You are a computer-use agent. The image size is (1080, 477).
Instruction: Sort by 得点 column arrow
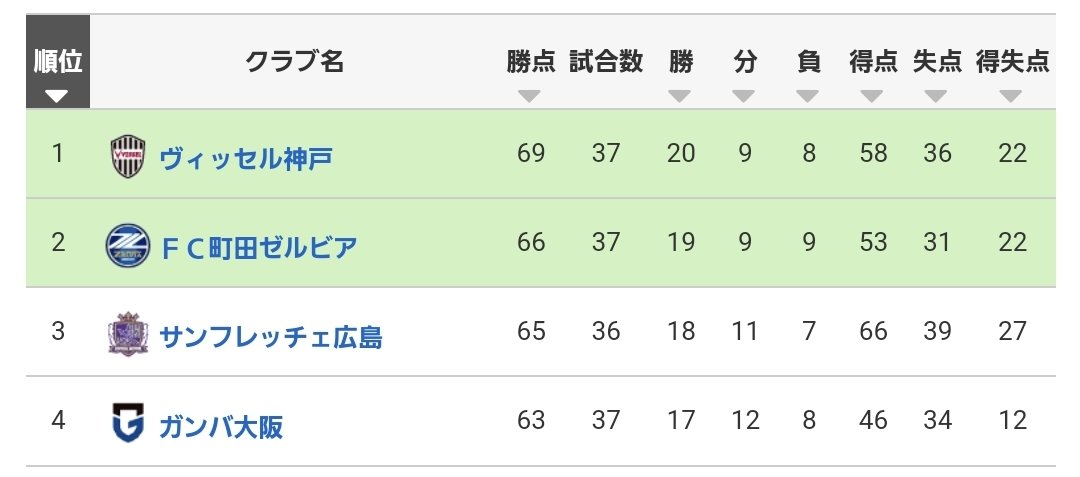click(872, 96)
